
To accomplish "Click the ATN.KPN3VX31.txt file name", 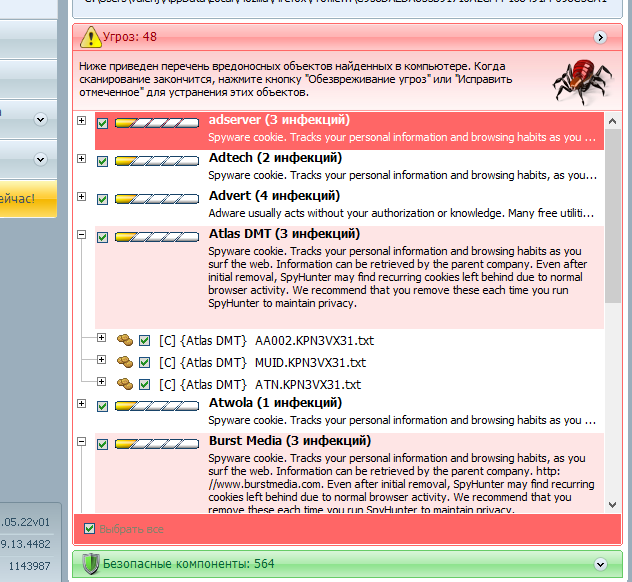I will point(308,385).
